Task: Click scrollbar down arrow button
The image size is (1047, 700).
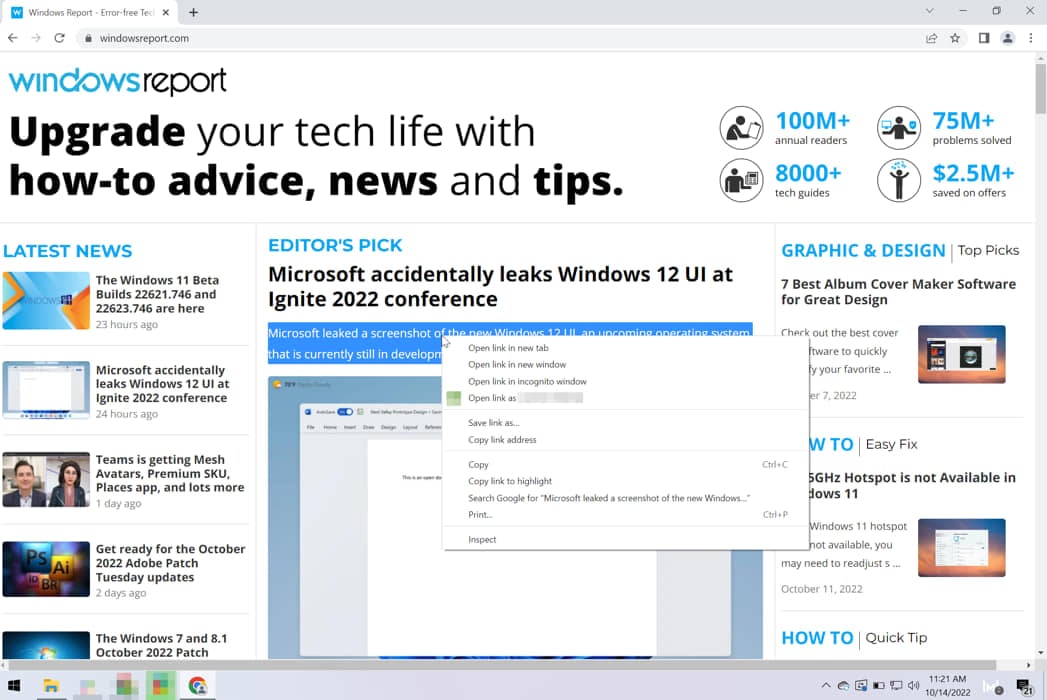Action: (x=1041, y=653)
